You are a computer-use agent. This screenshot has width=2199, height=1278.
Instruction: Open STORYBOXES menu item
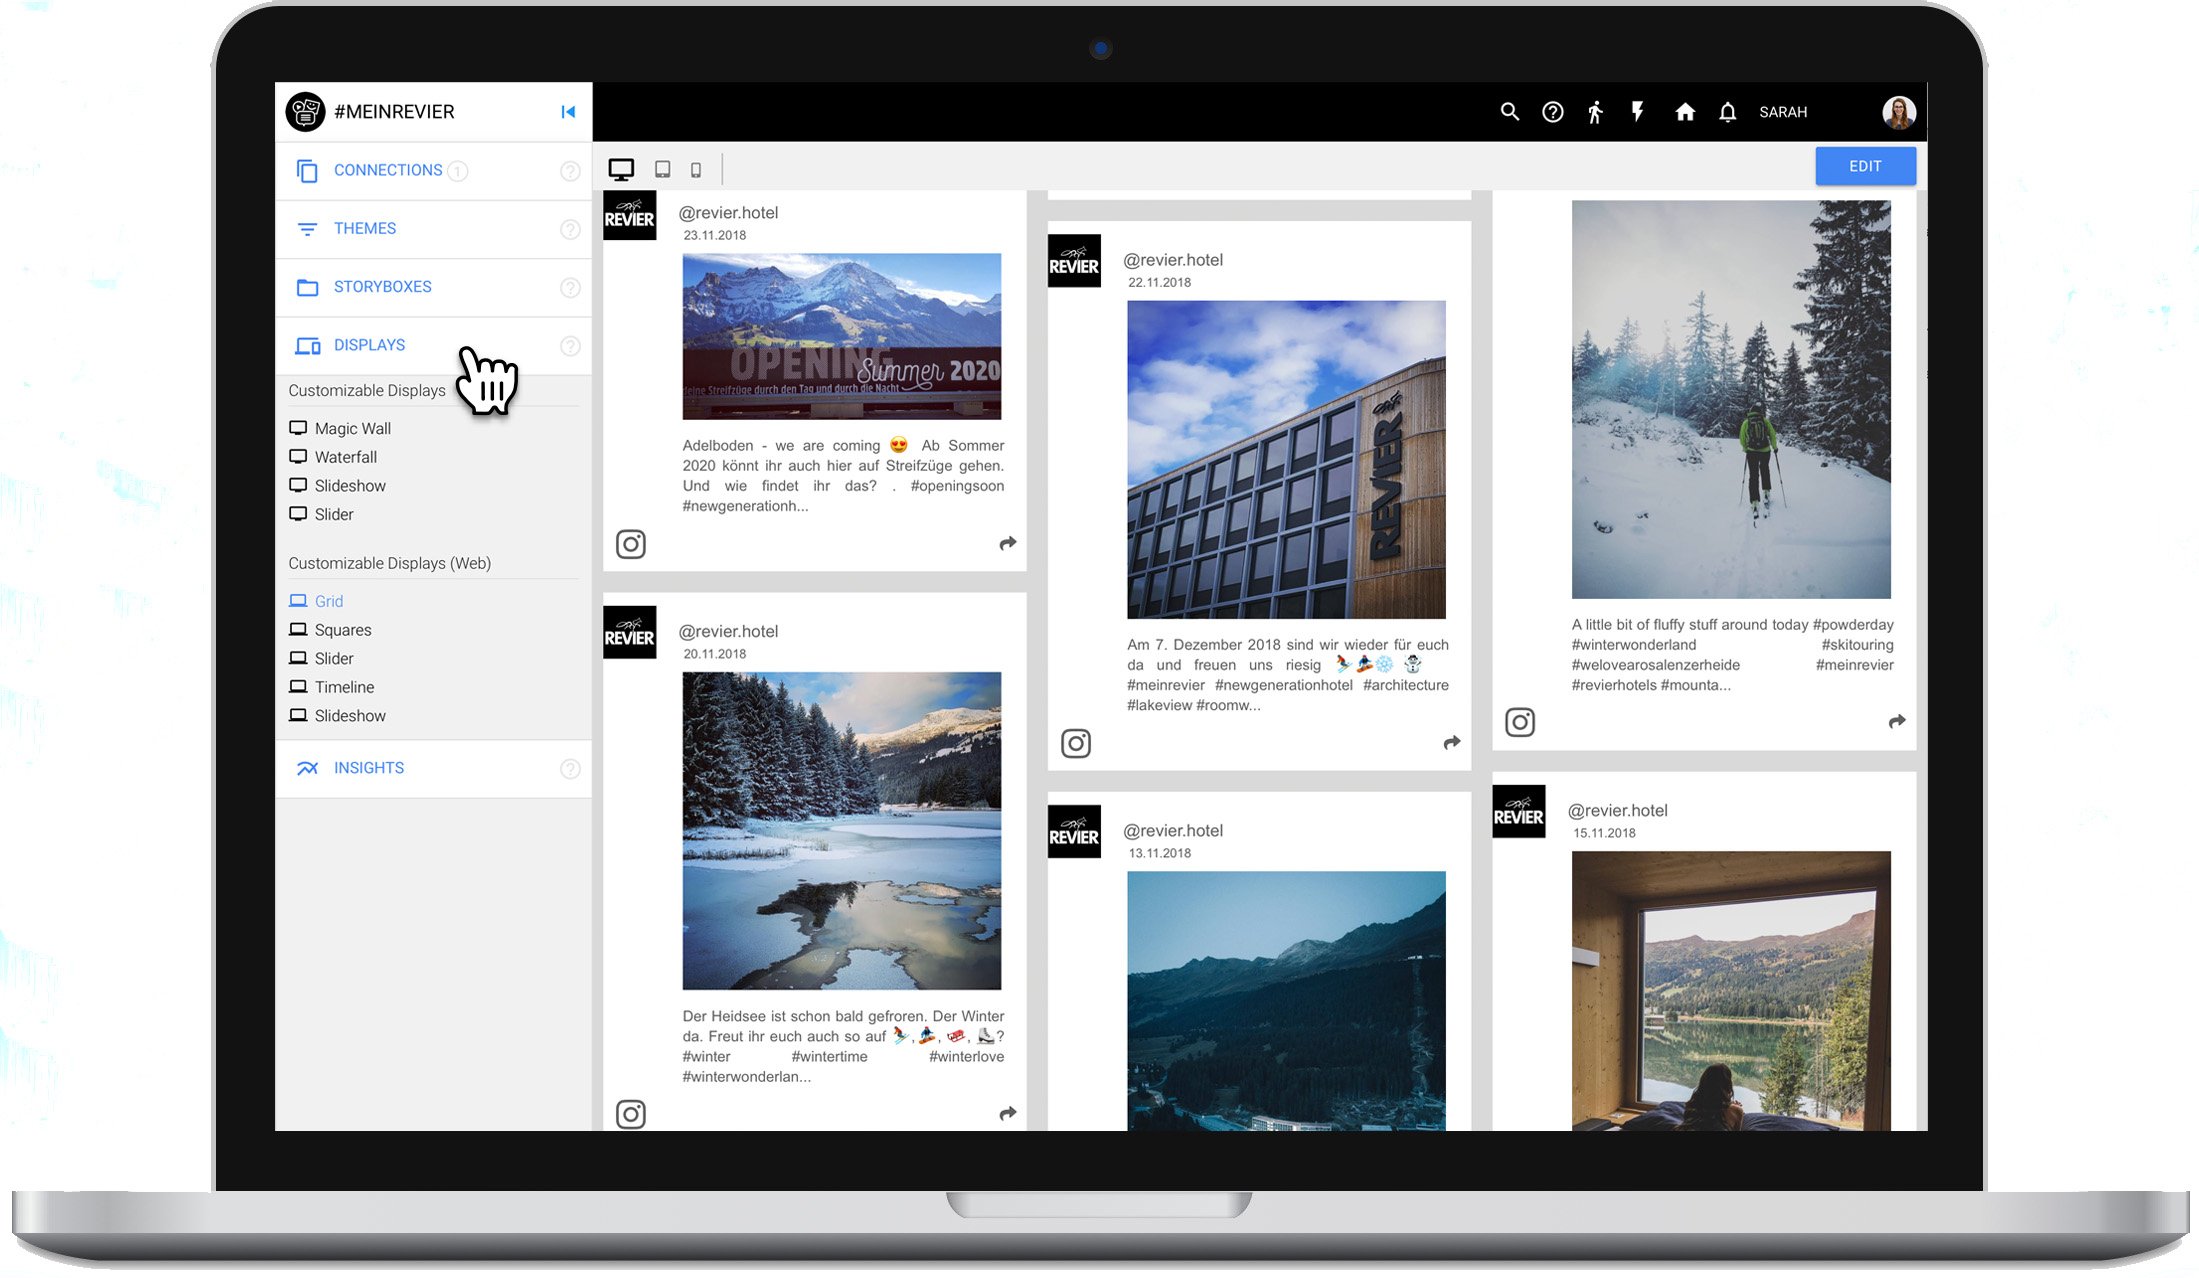click(433, 287)
